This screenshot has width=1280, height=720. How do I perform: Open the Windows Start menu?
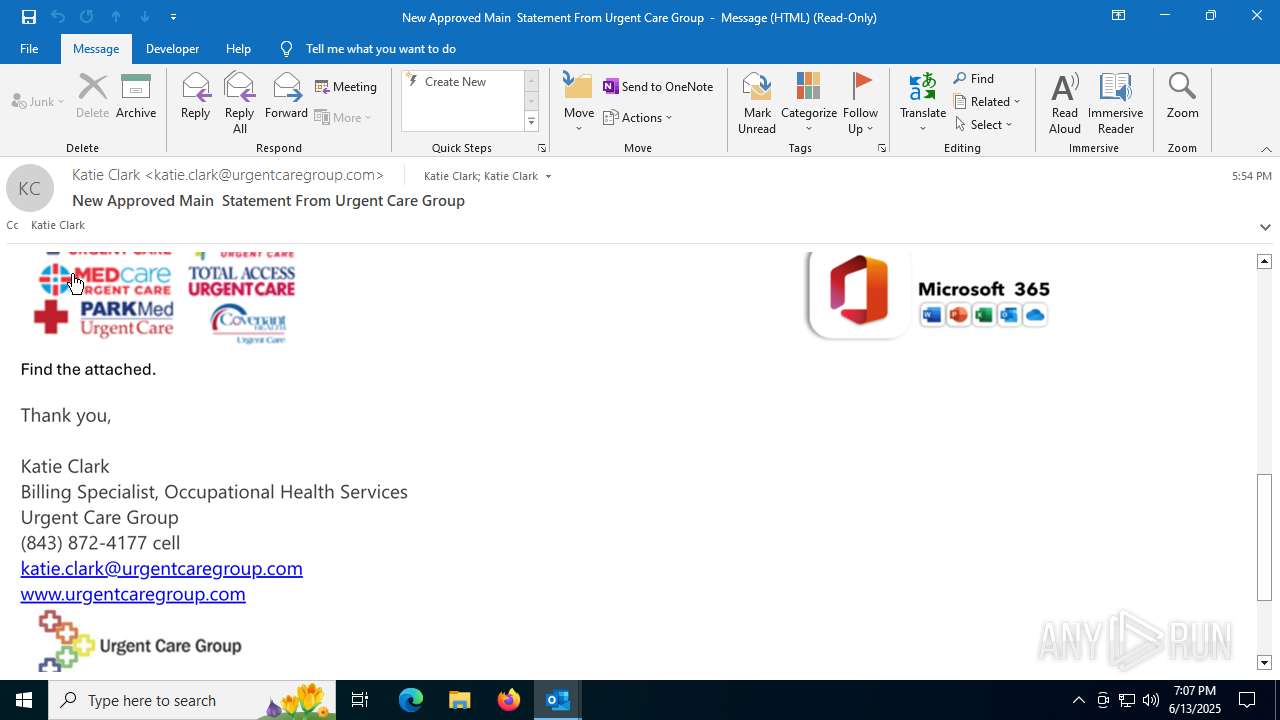point(24,700)
